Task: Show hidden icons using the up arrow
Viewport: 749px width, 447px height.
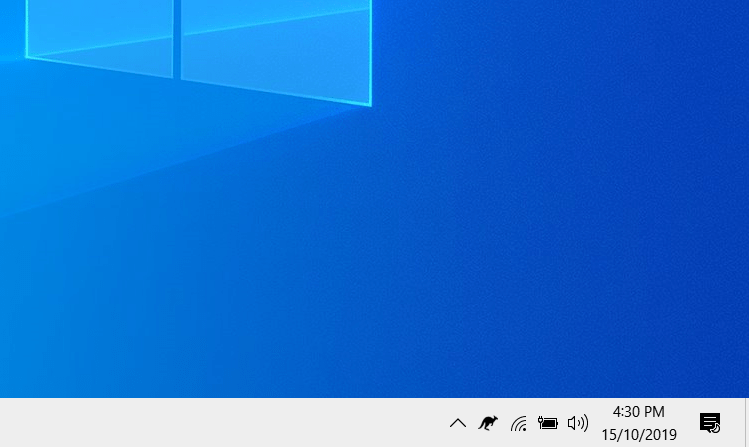Action: tap(458, 423)
